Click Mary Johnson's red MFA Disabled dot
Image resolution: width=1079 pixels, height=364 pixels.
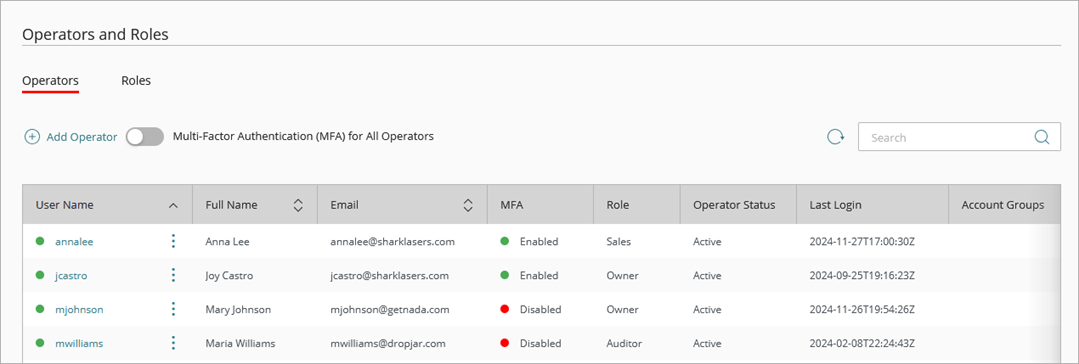[x=505, y=309]
